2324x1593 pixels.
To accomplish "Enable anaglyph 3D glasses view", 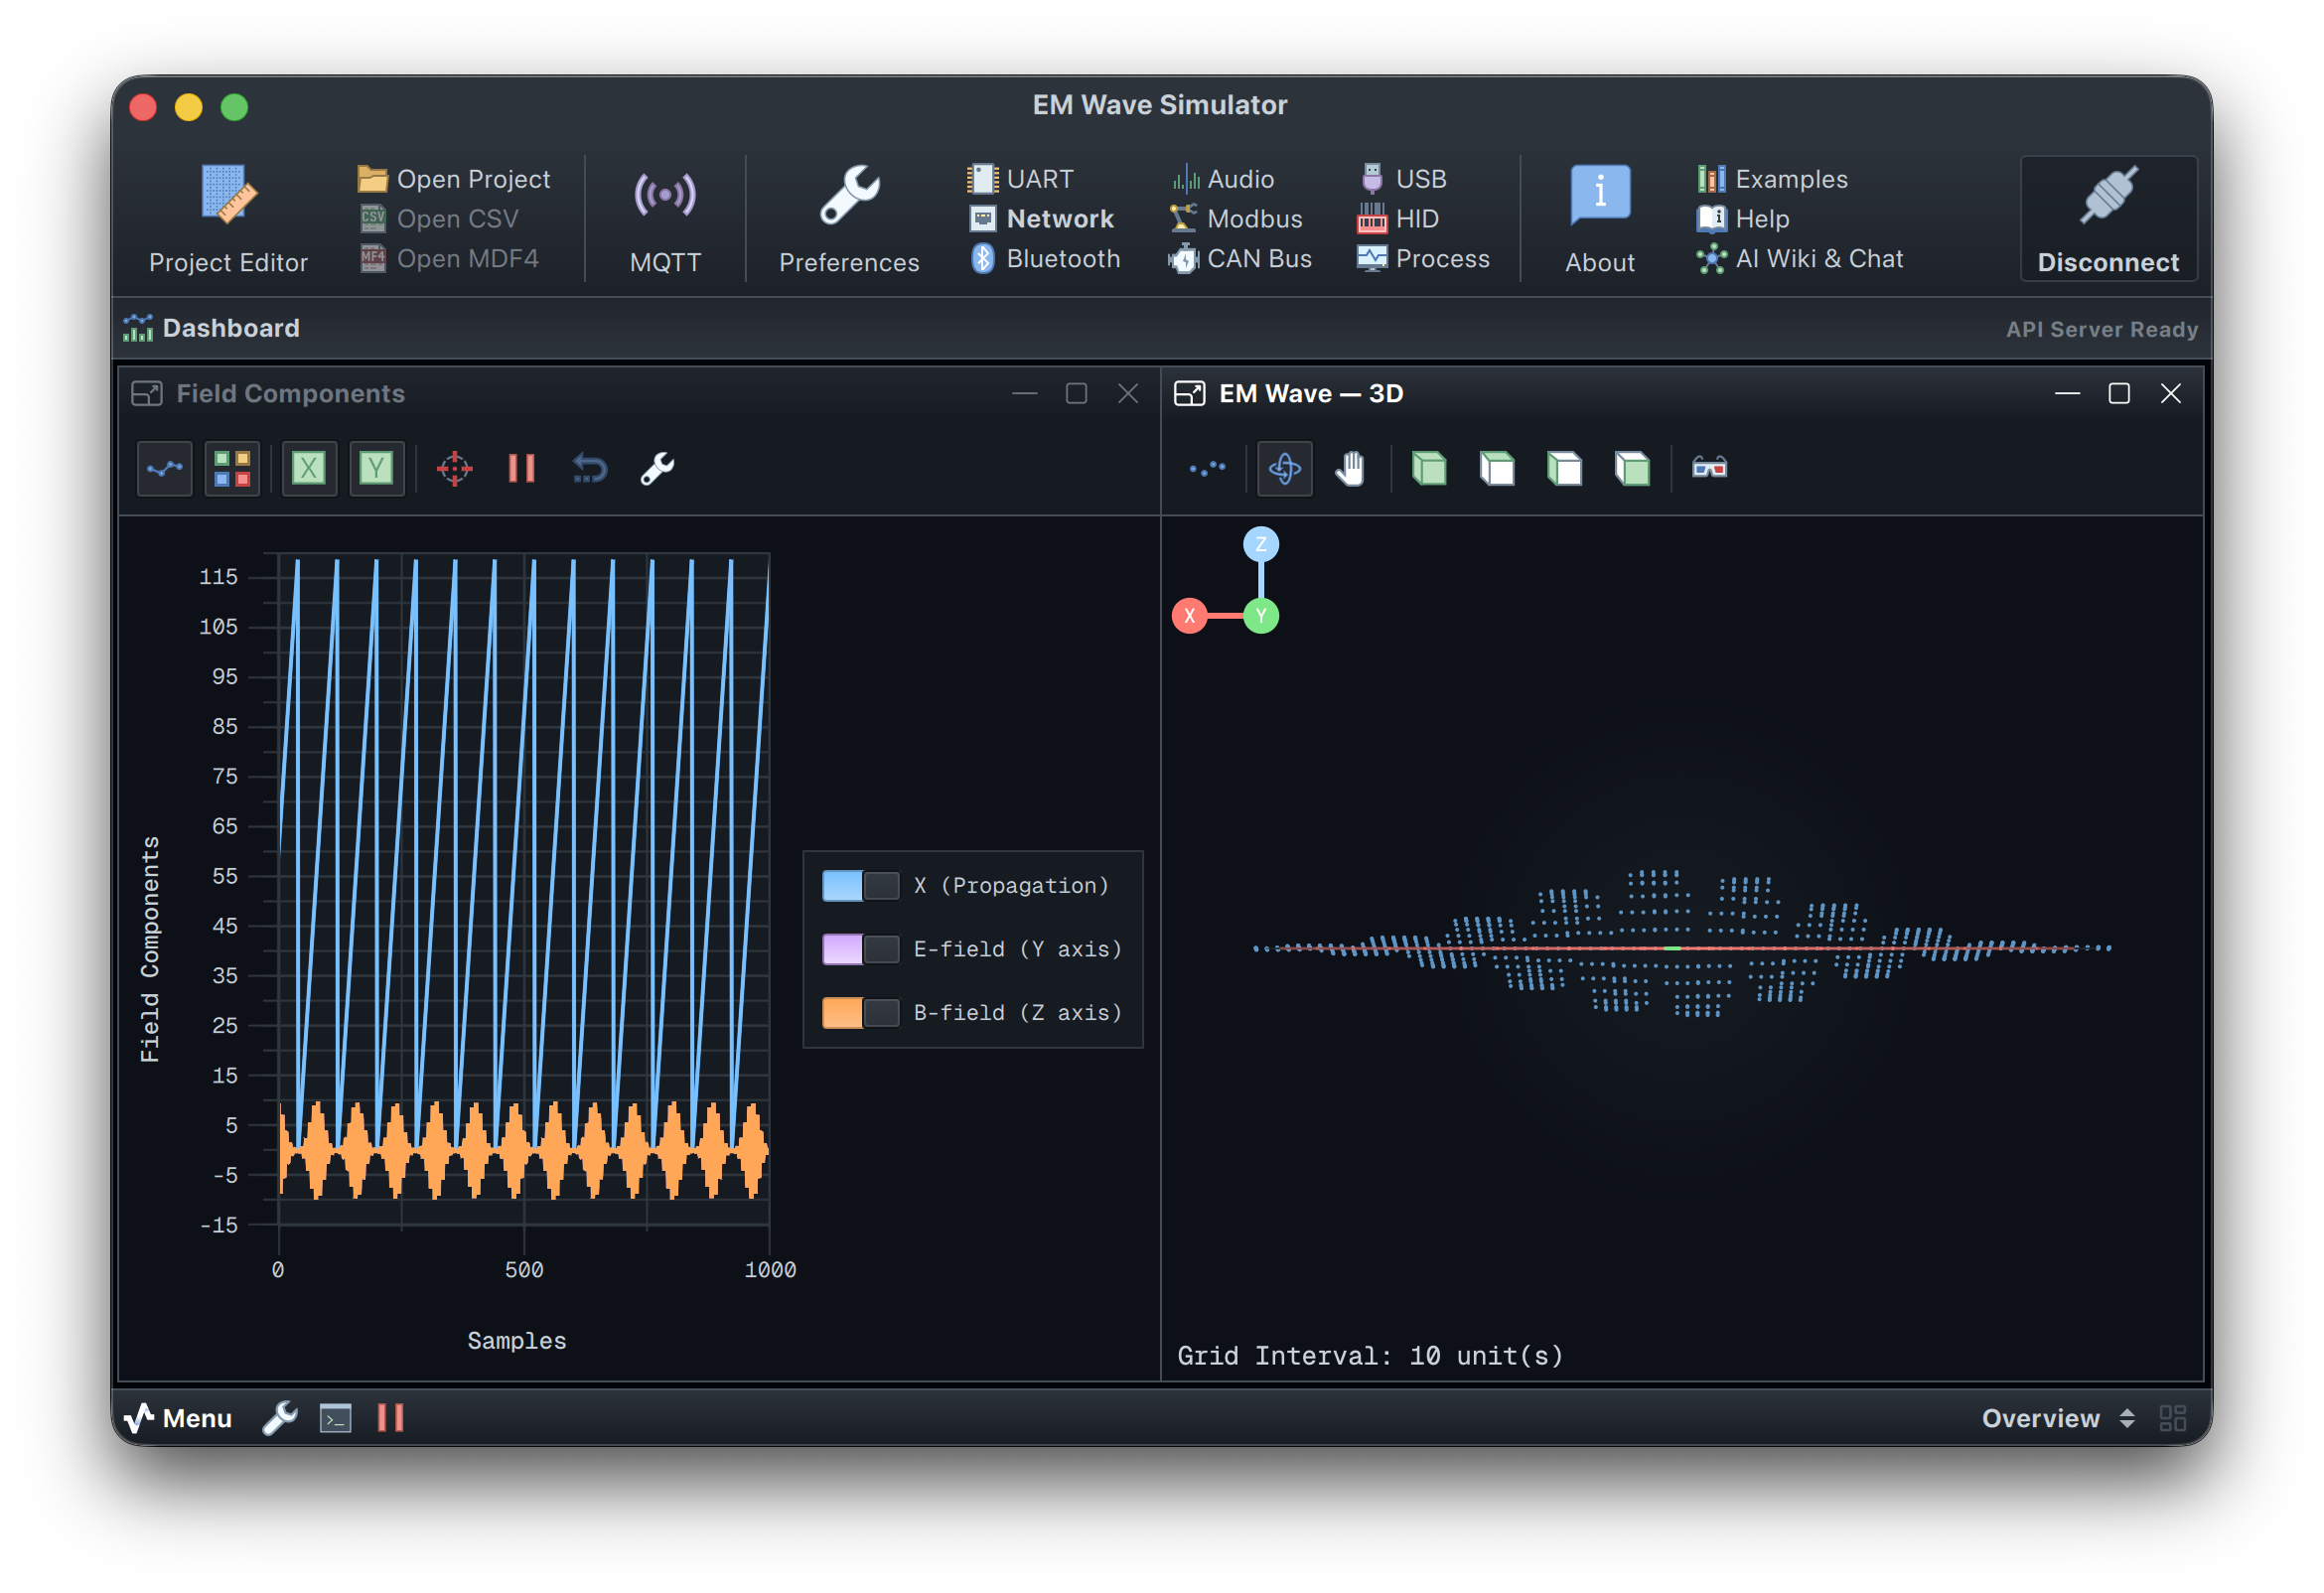I will pyautogui.click(x=1710, y=468).
